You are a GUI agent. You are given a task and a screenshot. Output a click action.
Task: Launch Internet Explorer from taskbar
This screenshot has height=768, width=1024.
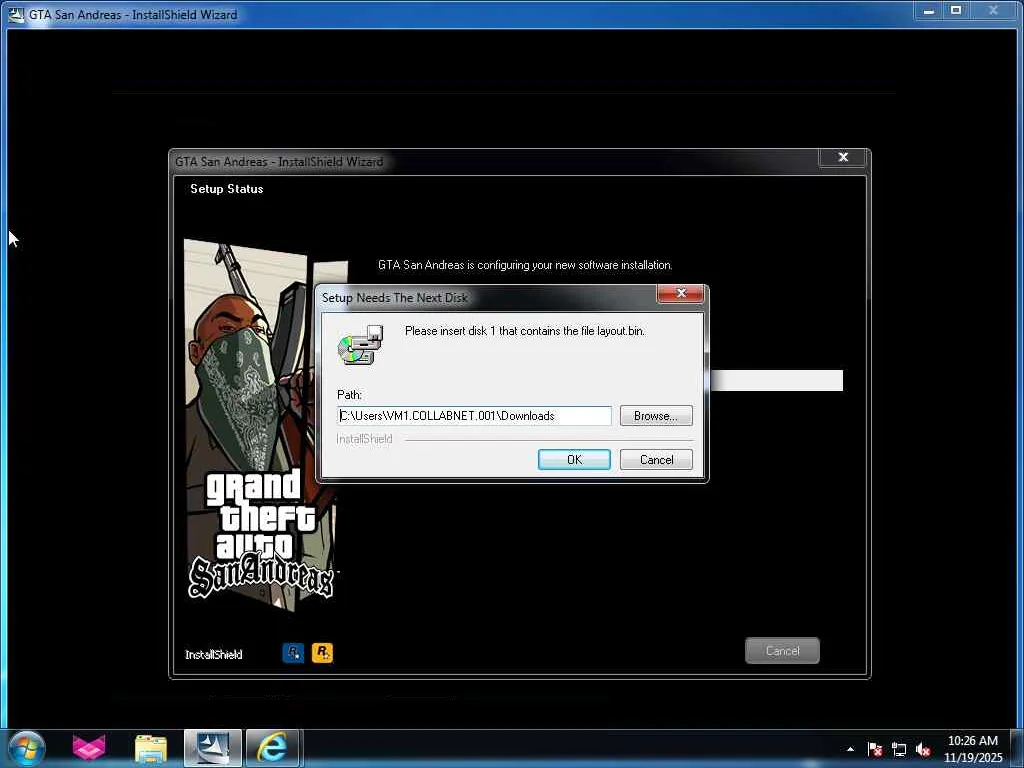[x=272, y=748]
